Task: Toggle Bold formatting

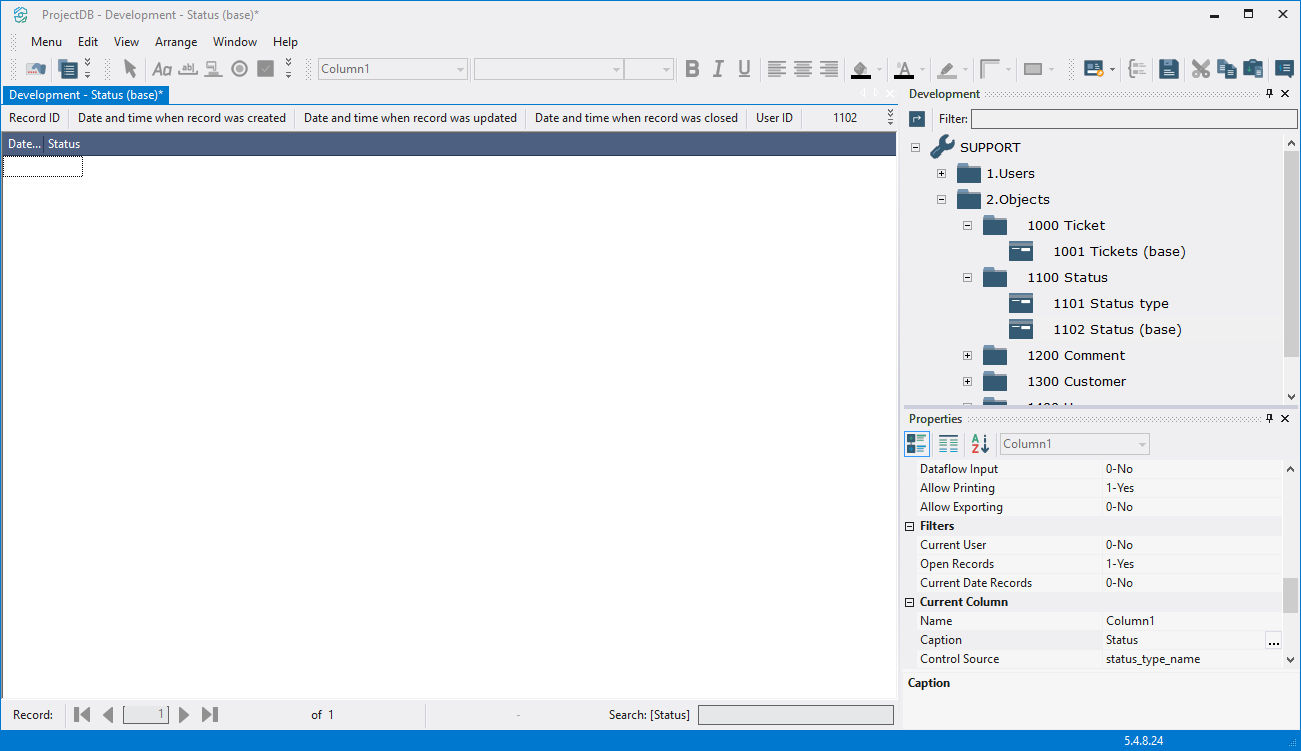Action: pyautogui.click(x=692, y=69)
